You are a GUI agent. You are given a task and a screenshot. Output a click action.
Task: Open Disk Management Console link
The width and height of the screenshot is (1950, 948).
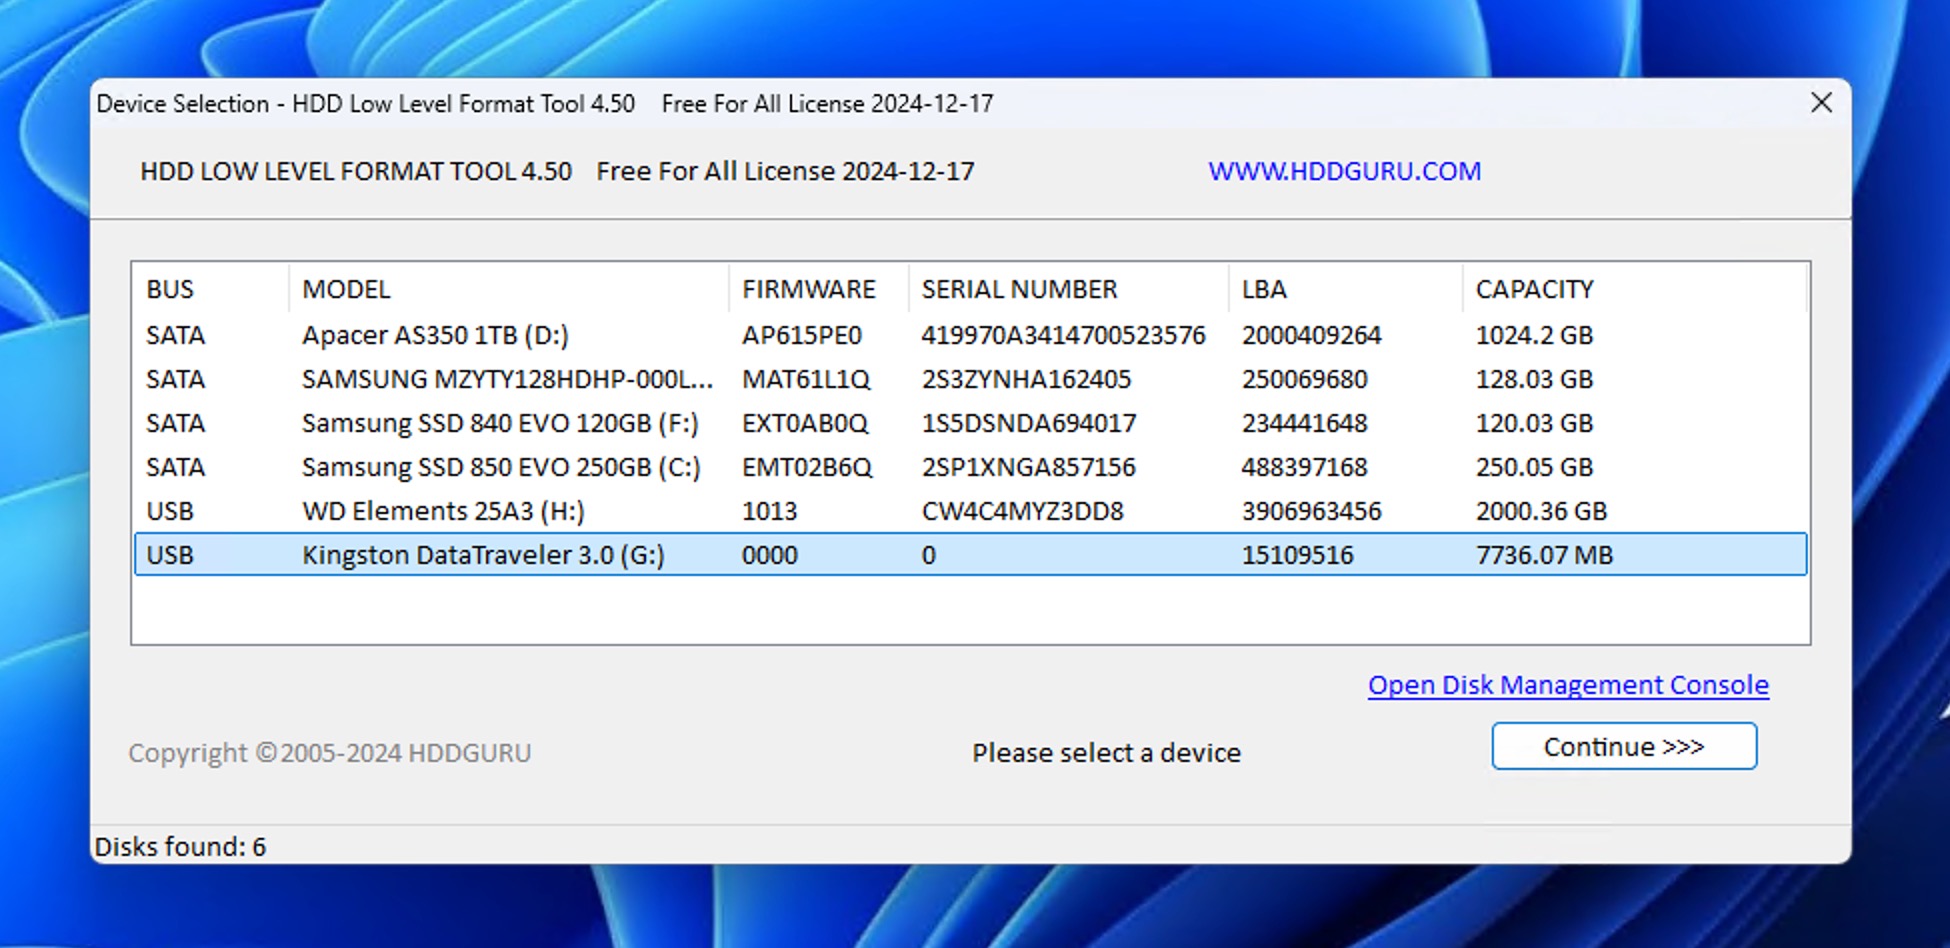pos(1567,685)
